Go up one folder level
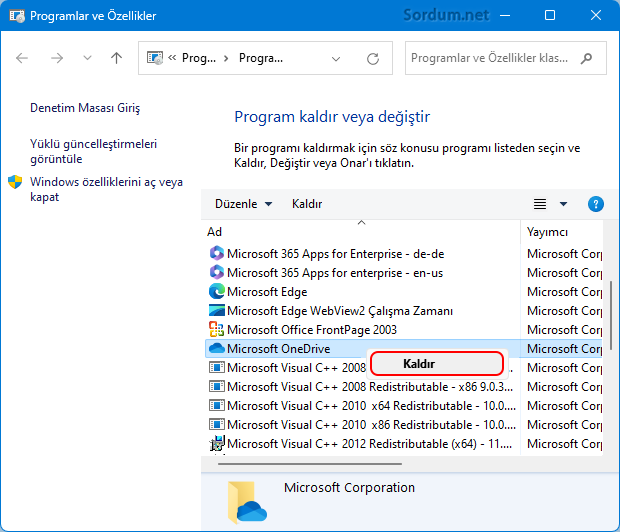This screenshot has height=532, width=620. tap(116, 58)
